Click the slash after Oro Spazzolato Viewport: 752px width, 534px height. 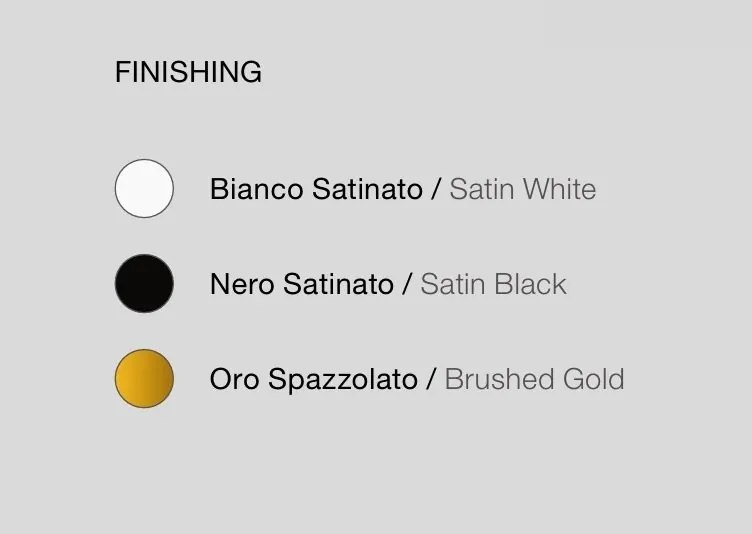431,379
